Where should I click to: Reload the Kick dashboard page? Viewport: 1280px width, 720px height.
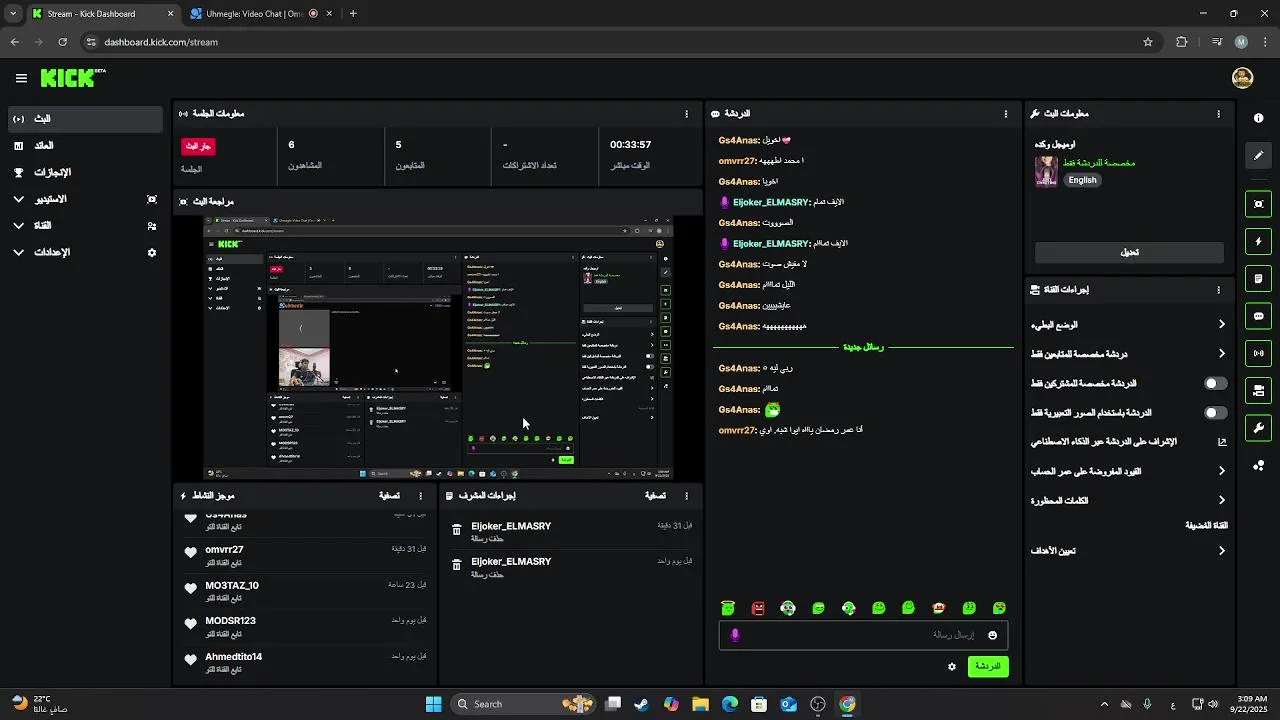(62, 42)
